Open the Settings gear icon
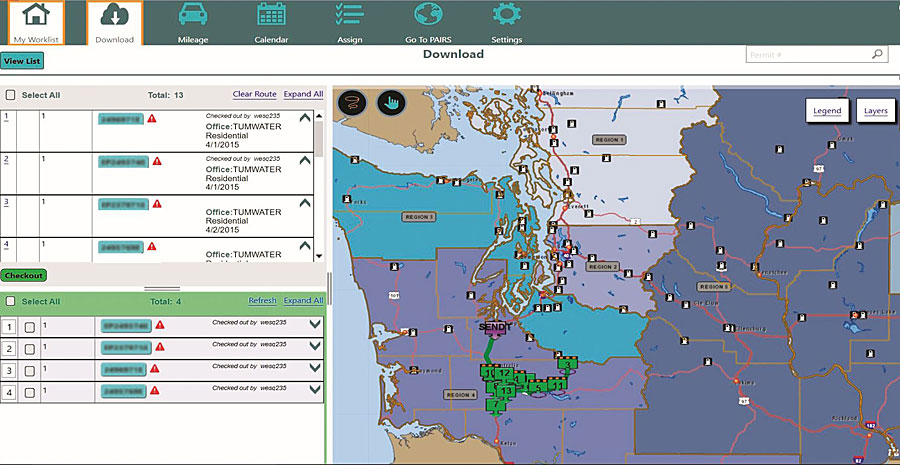The width and height of the screenshot is (900, 465). click(507, 14)
